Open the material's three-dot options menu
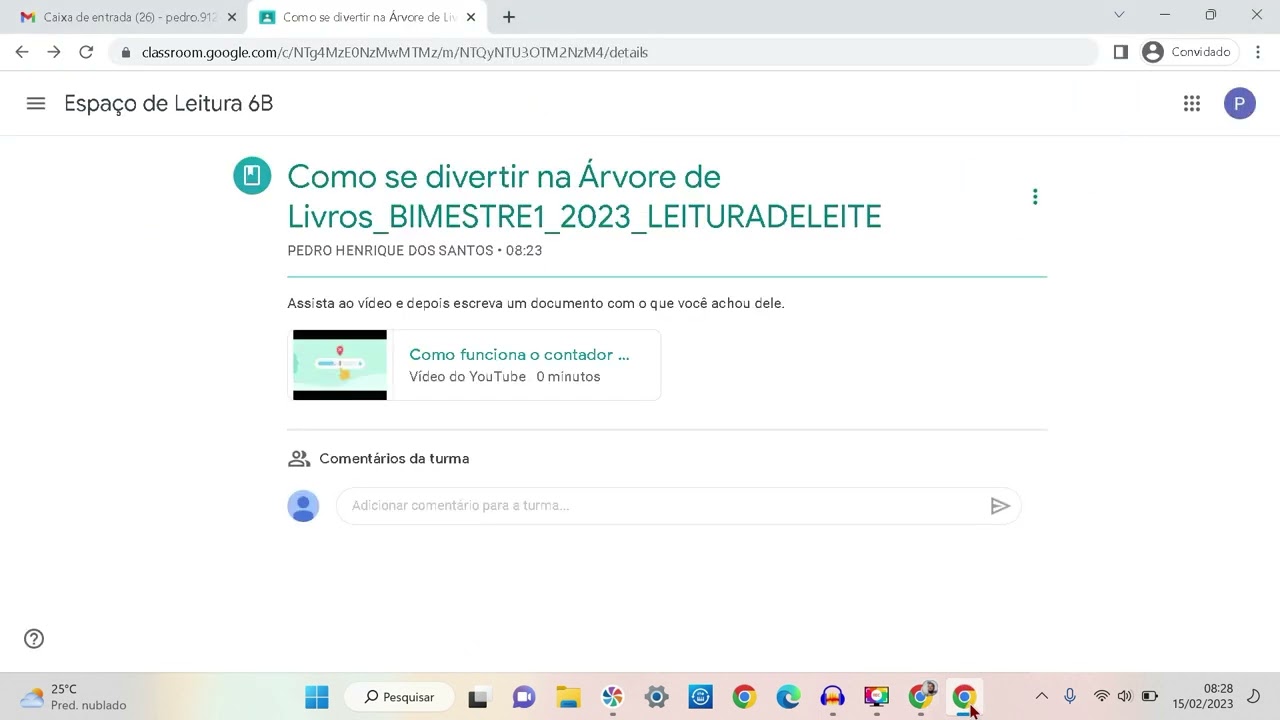The image size is (1280, 720). click(x=1035, y=197)
